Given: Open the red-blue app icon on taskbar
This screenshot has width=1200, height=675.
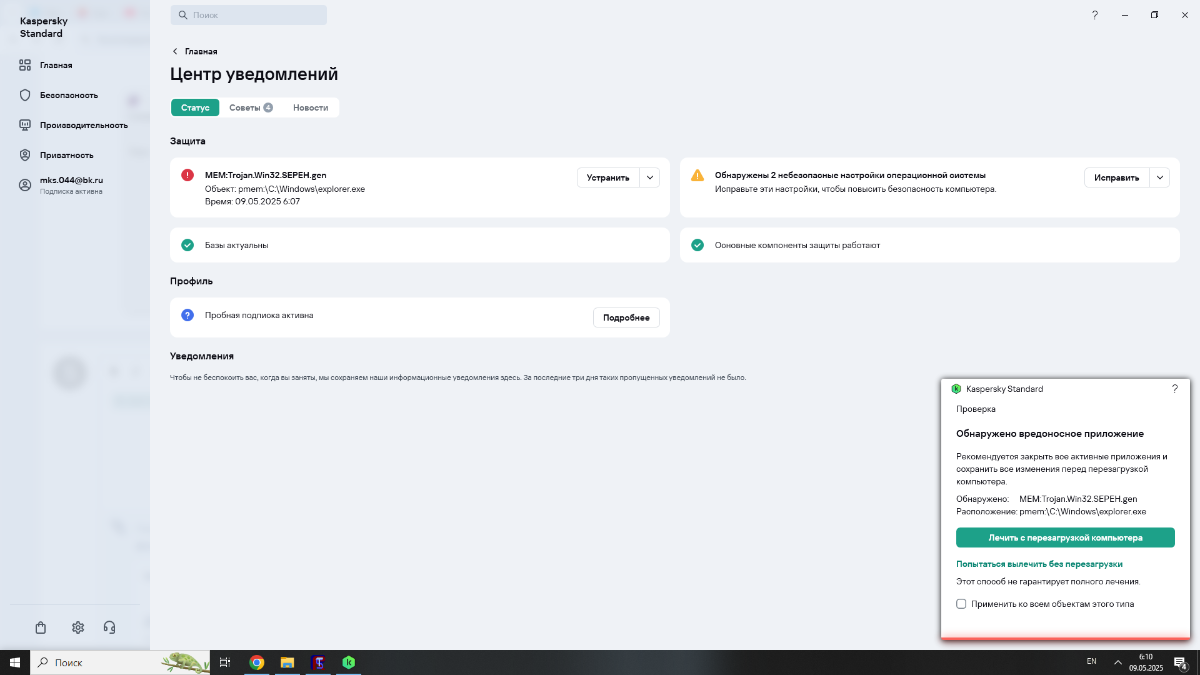Looking at the screenshot, I should click(318, 662).
